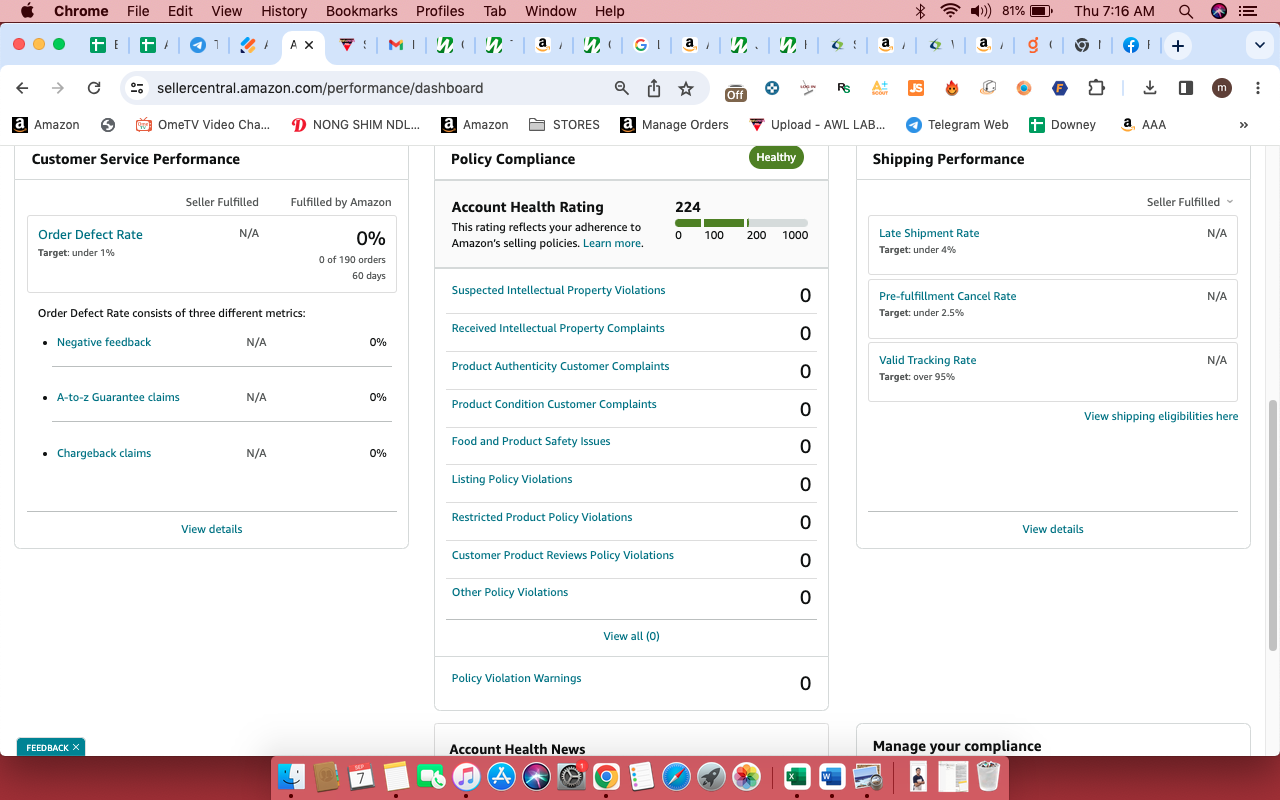Click the Chrome downloads icon
This screenshot has height=800, width=1280.
[x=1150, y=88]
